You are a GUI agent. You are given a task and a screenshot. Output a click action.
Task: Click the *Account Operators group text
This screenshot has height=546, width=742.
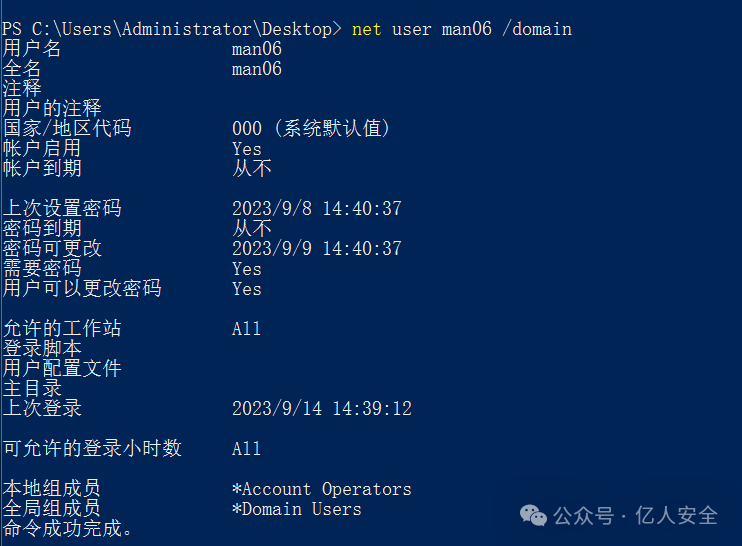tap(322, 489)
